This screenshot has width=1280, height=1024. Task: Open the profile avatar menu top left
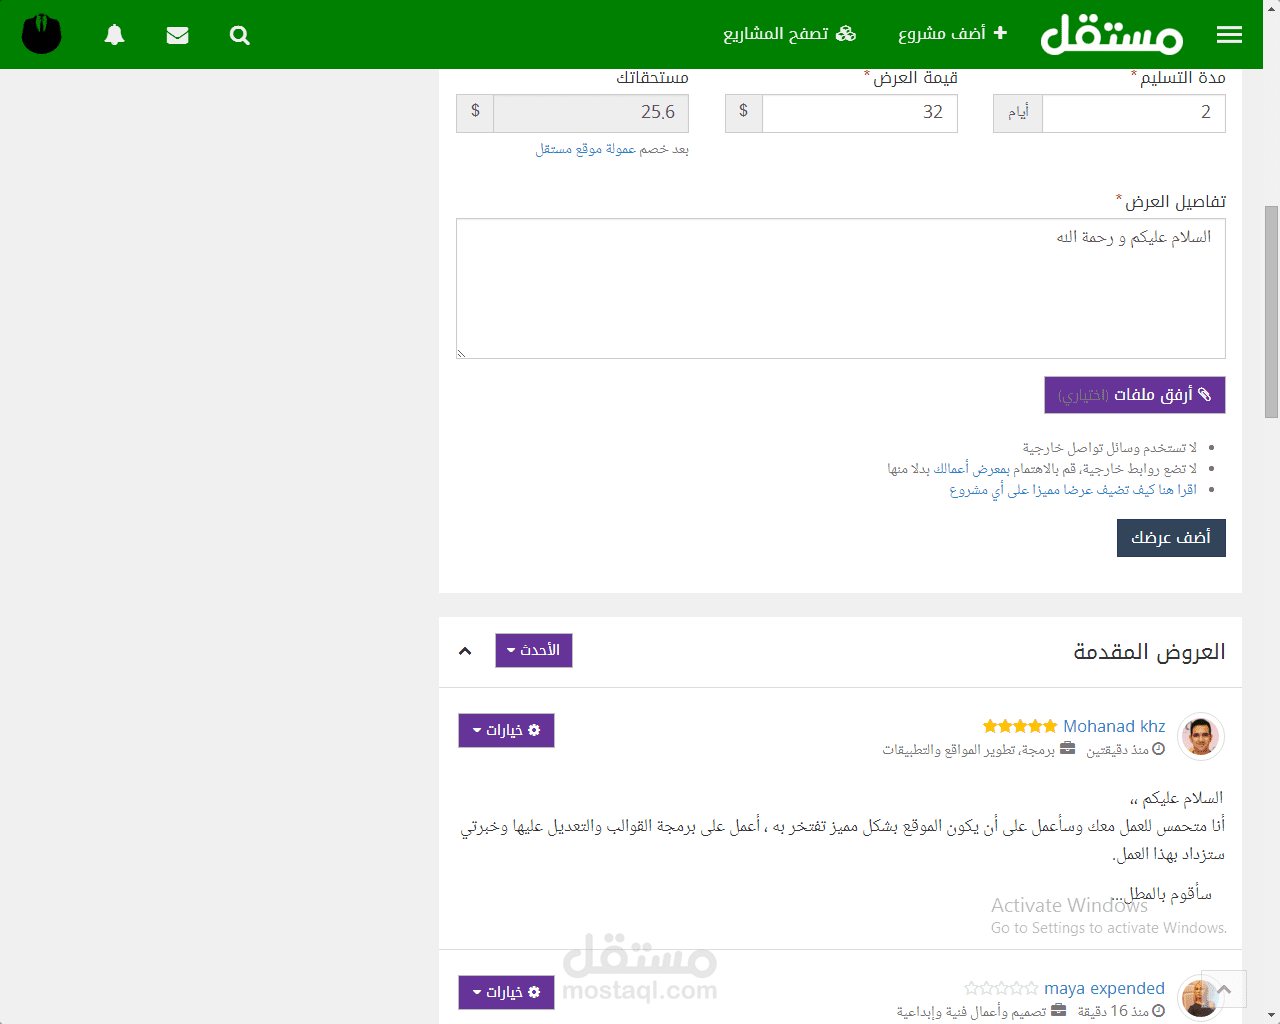41,33
